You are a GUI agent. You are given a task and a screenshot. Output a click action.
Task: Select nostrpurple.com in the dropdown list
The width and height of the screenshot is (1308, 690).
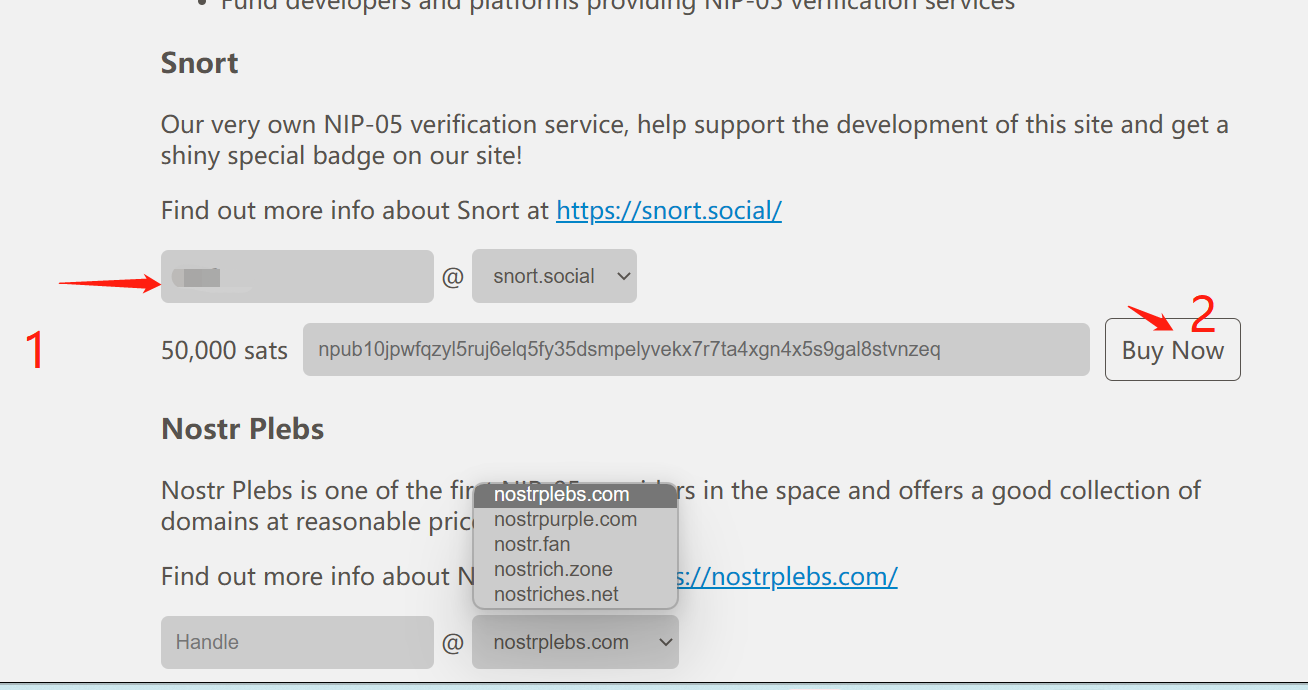pos(575,520)
